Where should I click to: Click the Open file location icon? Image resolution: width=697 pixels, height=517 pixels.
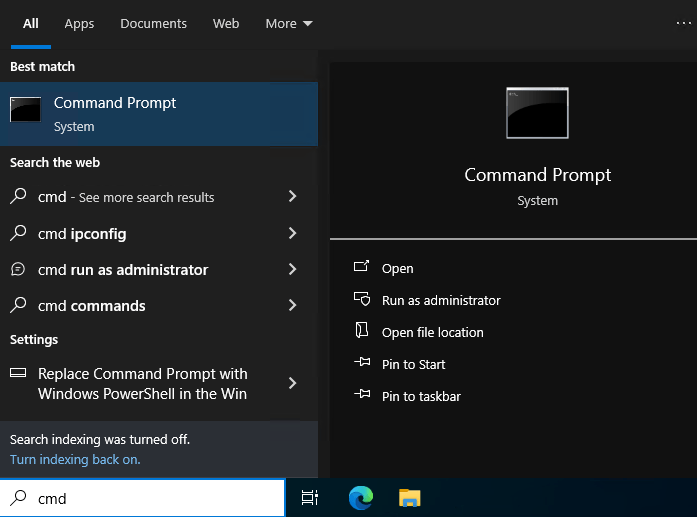[x=362, y=330]
